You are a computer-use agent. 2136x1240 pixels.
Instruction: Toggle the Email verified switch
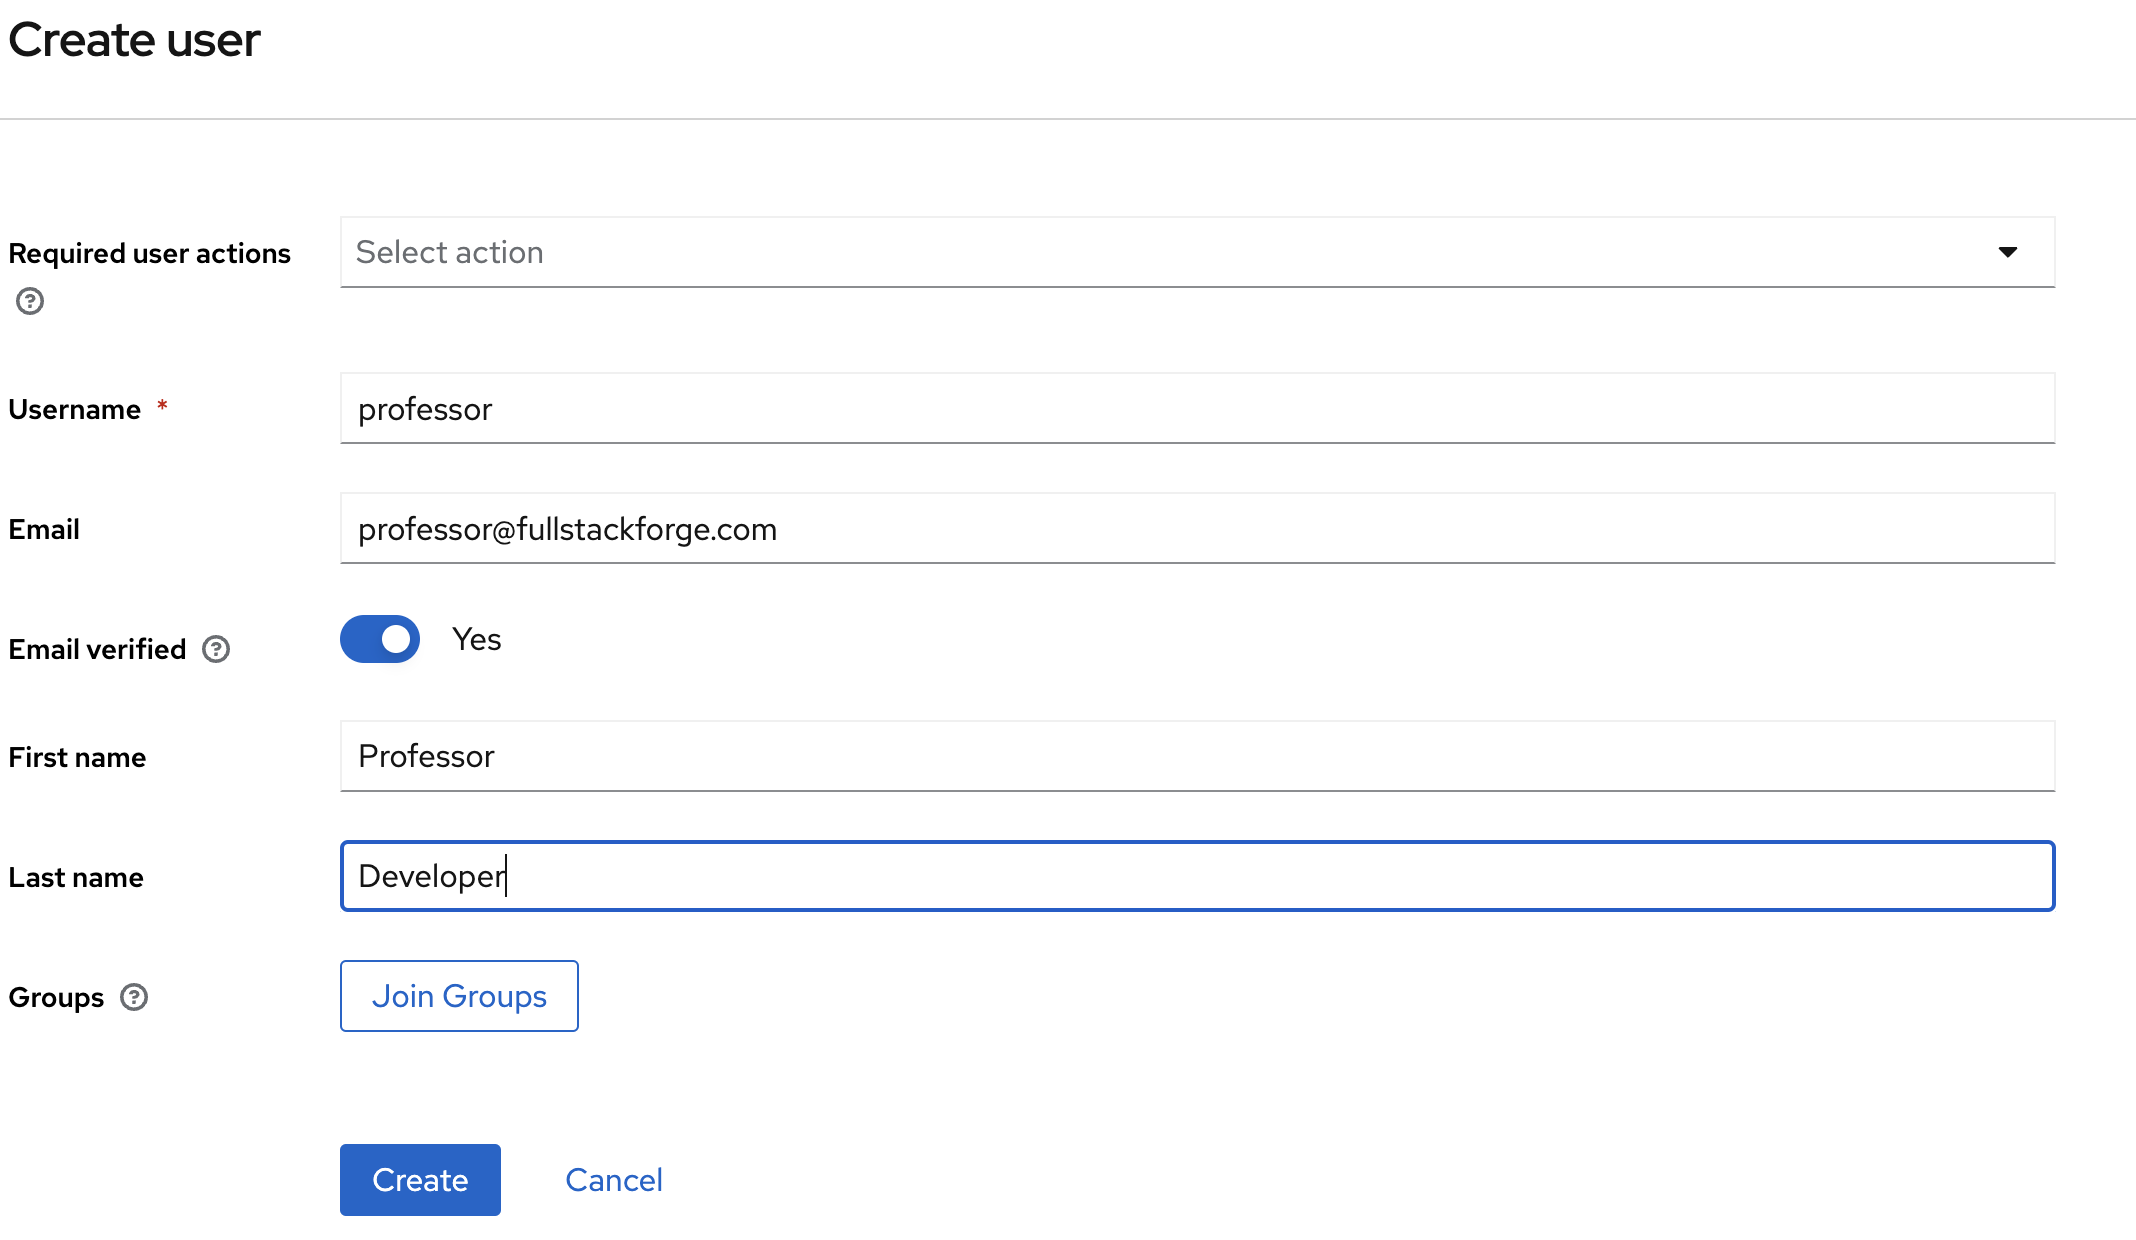coord(380,639)
